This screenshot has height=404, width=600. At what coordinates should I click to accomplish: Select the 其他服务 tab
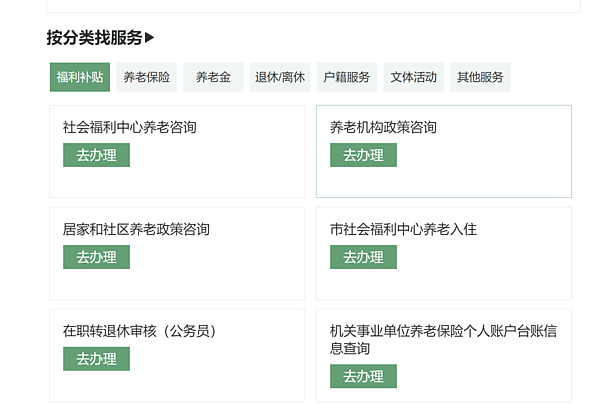(x=480, y=77)
